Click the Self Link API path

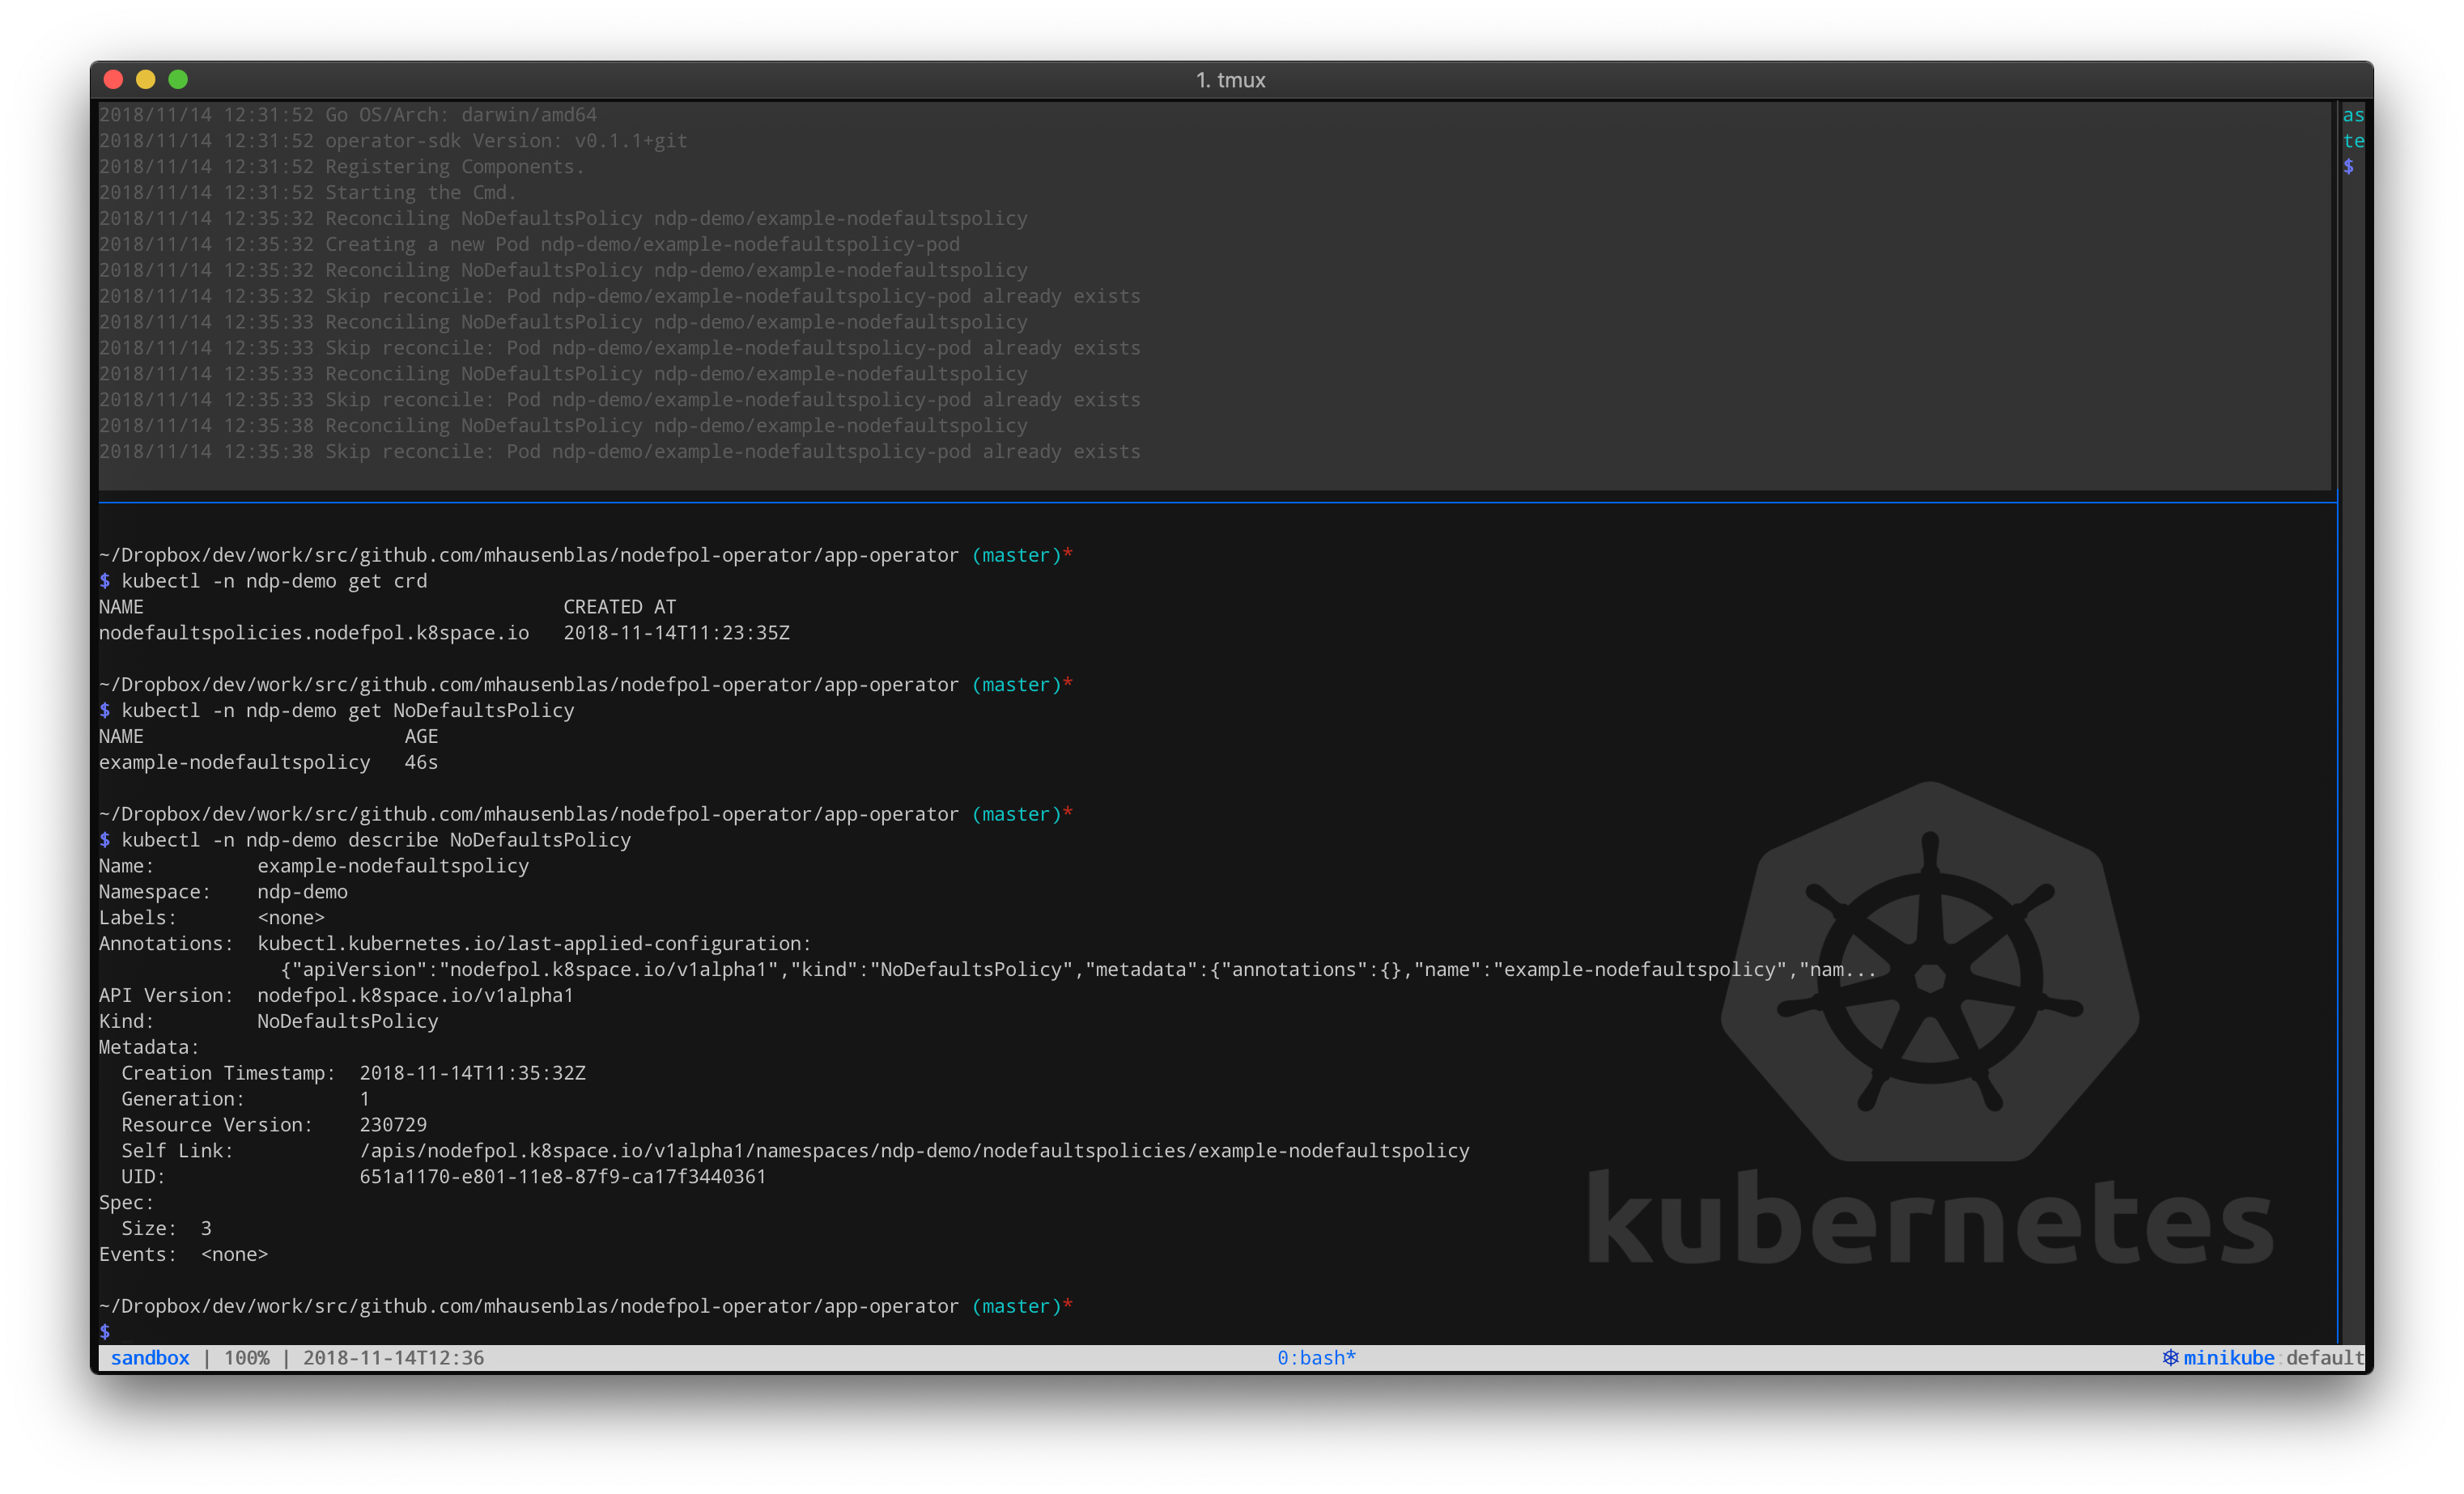tap(914, 1150)
